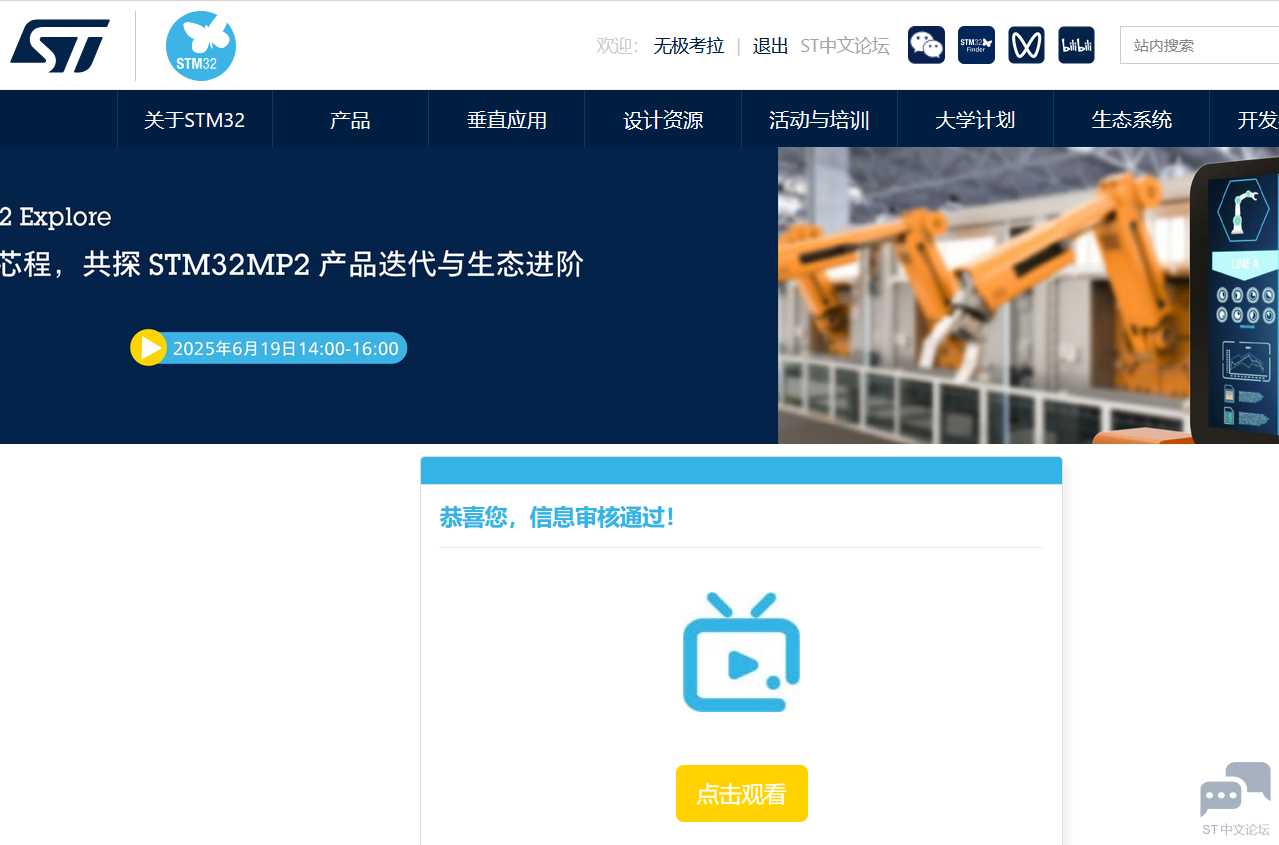
Task: Open the ST中文论坛 chat bubble icon
Action: (1236, 790)
